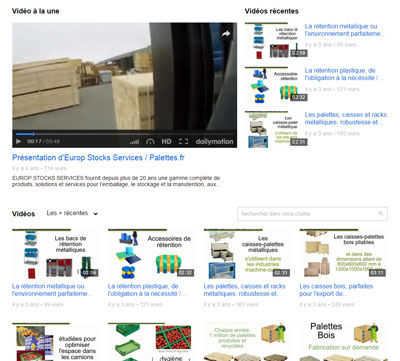Click the search magnifier icon in the channel search
Image resolution: width=400 pixels, height=361 pixels.
pos(381,214)
